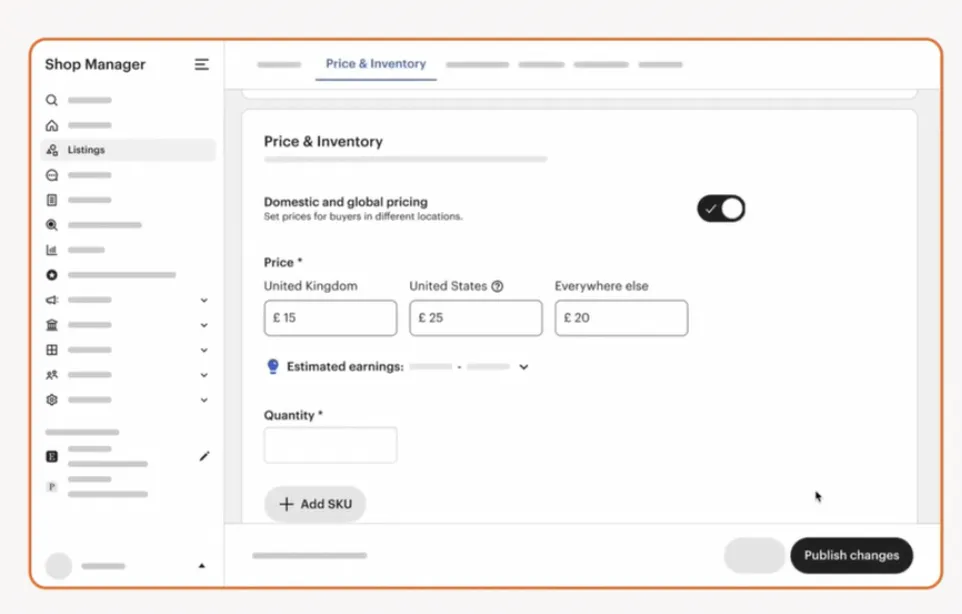Collapse sidebar using the Shop Manager menu icon
Viewport: 962px width, 614px height.
point(202,65)
